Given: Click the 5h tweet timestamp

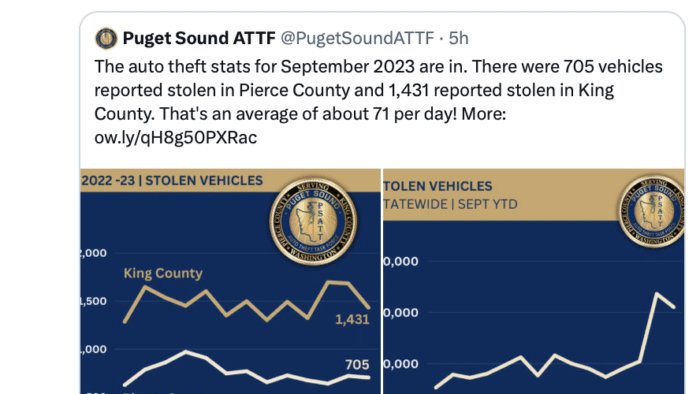Looking at the screenshot, I should click(x=458, y=38).
